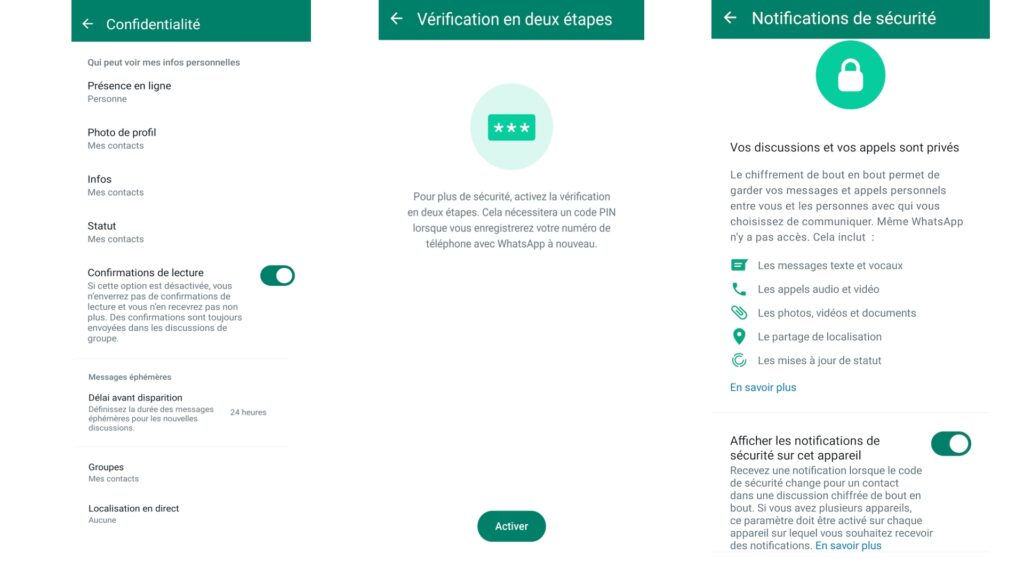The width and height of the screenshot is (1024, 576).
Task: Tap the text messages chat icon
Action: point(739,265)
